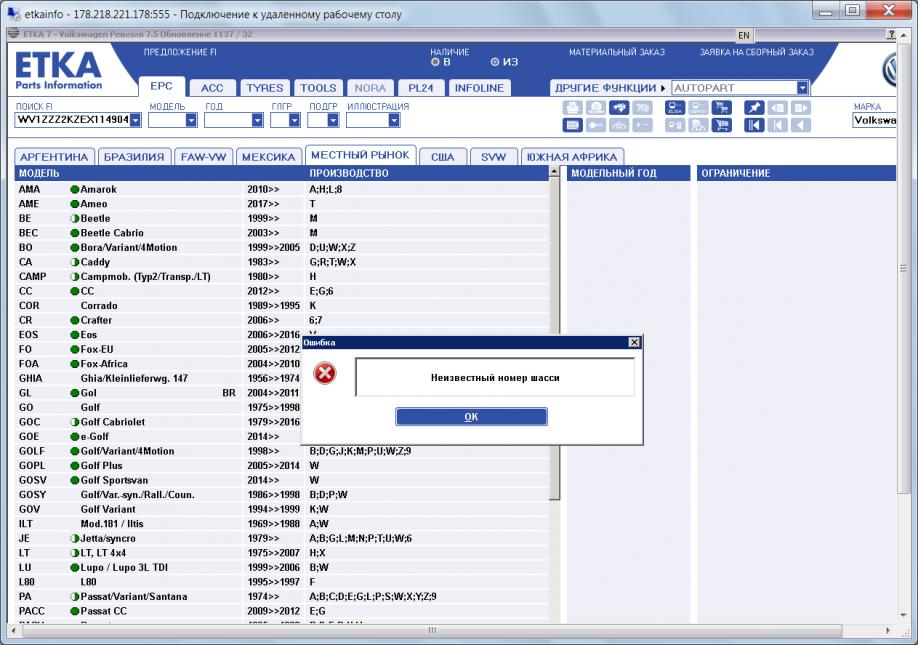Image resolution: width=918 pixels, height=645 pixels.
Task: Click the greyed previous-step bar-arrow icon
Action: [x=777, y=125]
